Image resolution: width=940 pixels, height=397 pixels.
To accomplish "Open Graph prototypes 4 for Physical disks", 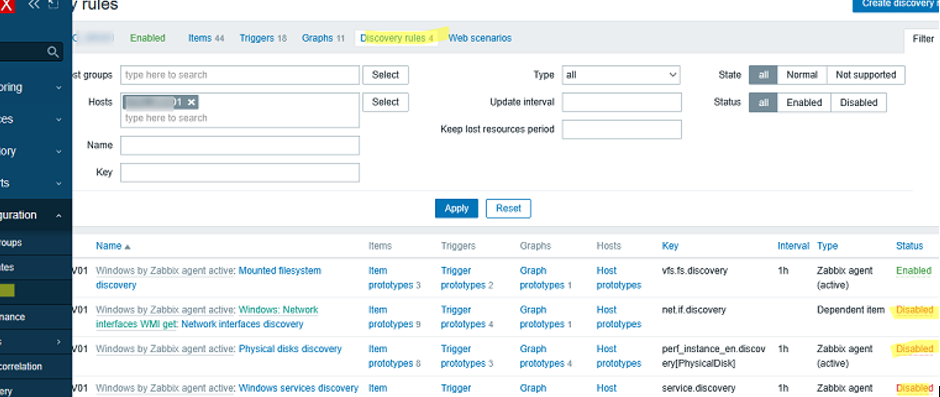I will click(546, 356).
